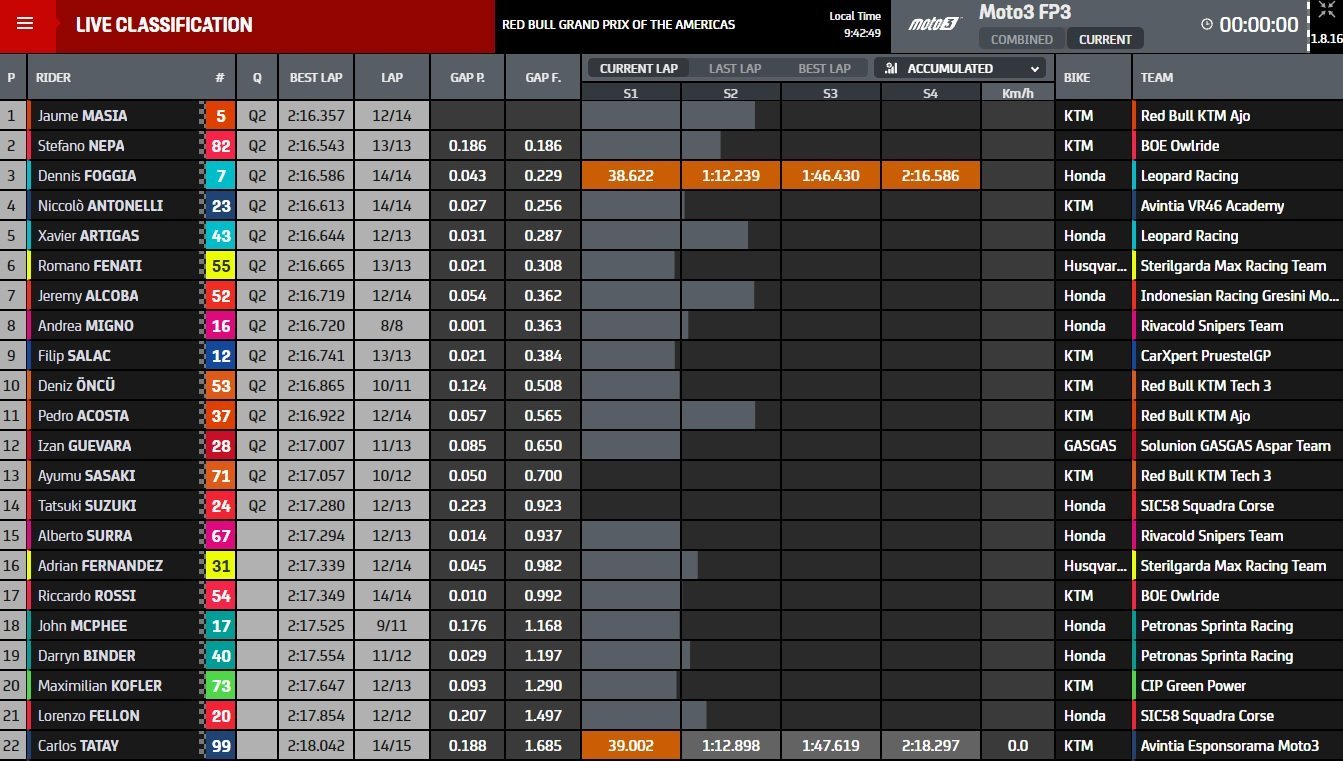Click the Solunion GASGAS Aspar Team name
The image size is (1343, 761).
pos(1236,445)
